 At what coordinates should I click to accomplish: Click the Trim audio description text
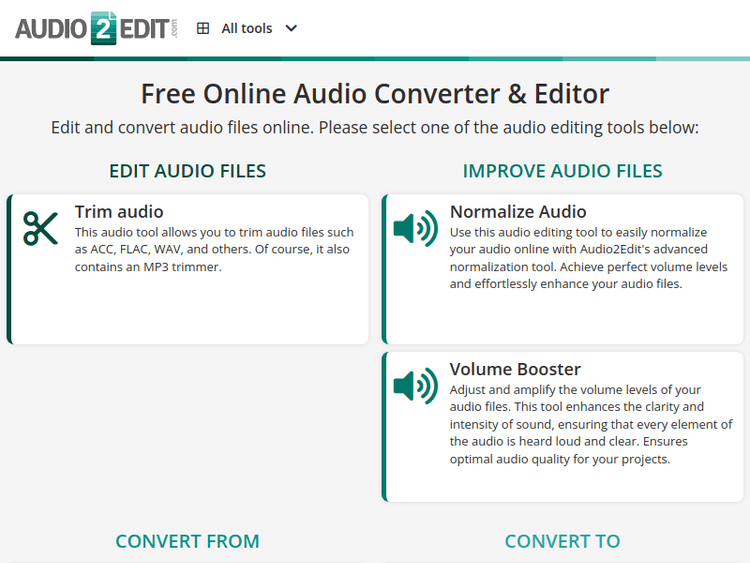pyautogui.click(x=214, y=249)
